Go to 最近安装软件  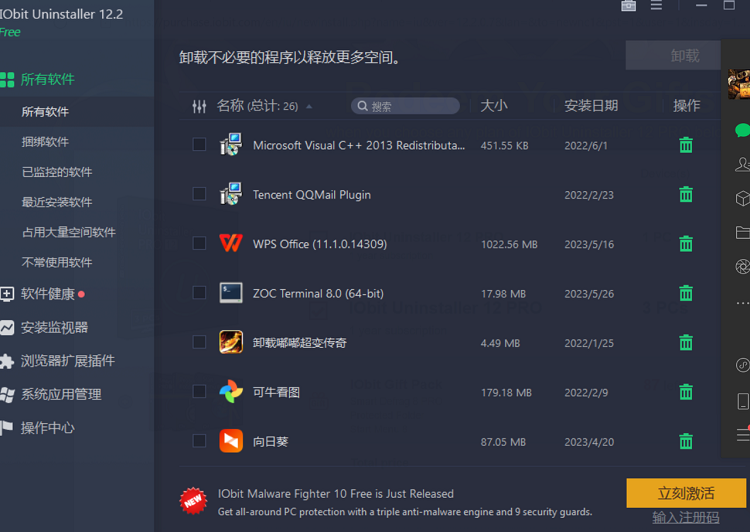click(57, 202)
